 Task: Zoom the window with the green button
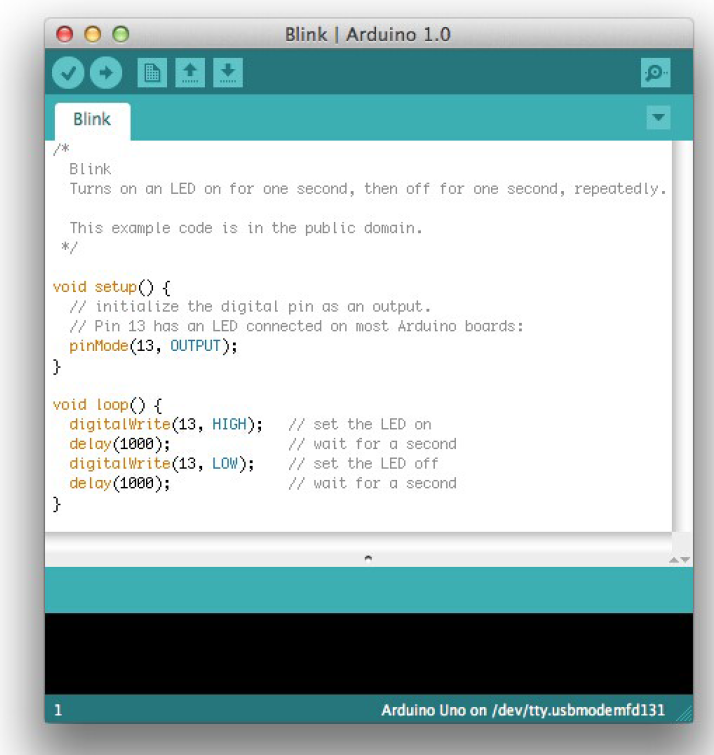pyautogui.click(x=120, y=34)
